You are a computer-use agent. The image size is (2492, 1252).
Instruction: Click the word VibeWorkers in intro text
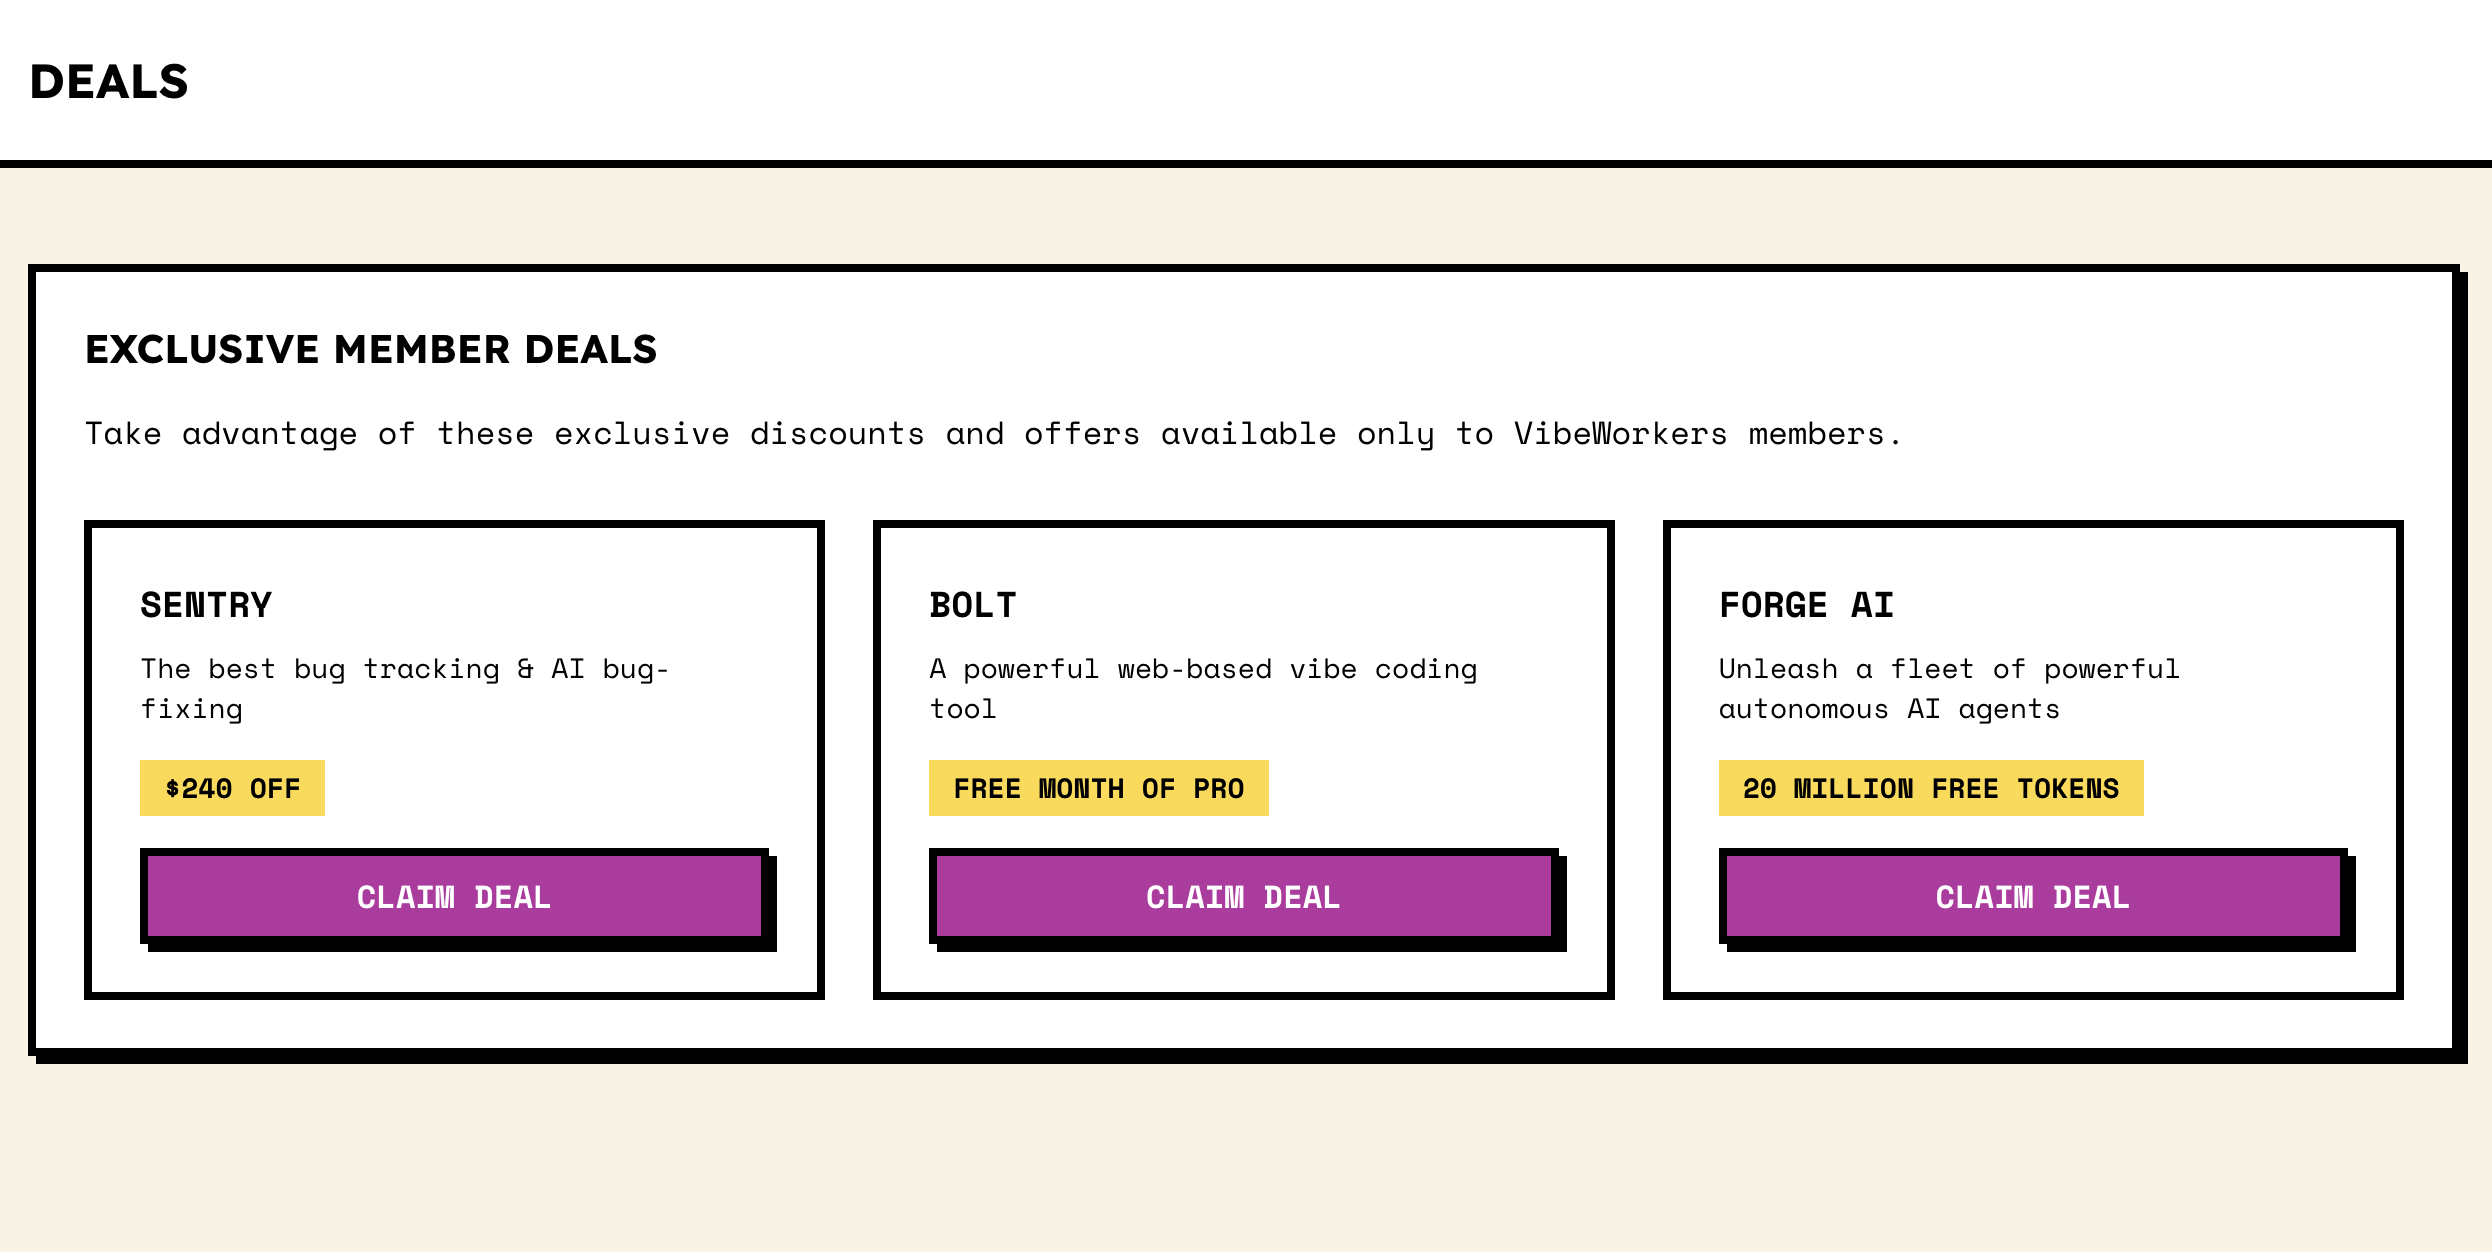point(1620,434)
